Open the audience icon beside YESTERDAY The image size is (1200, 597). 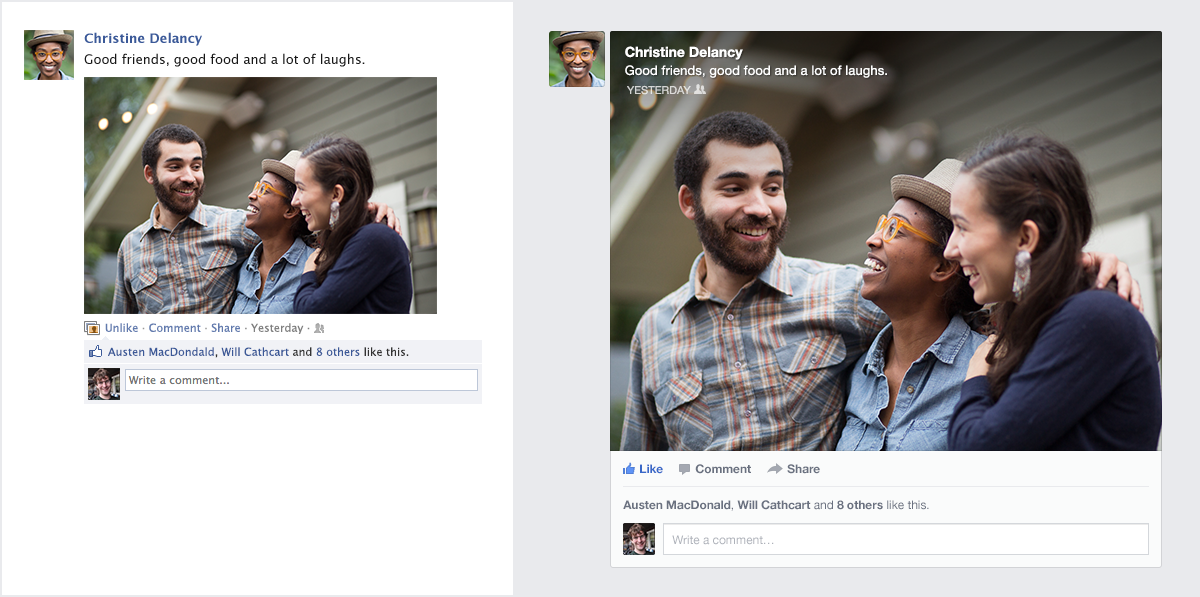click(x=702, y=89)
